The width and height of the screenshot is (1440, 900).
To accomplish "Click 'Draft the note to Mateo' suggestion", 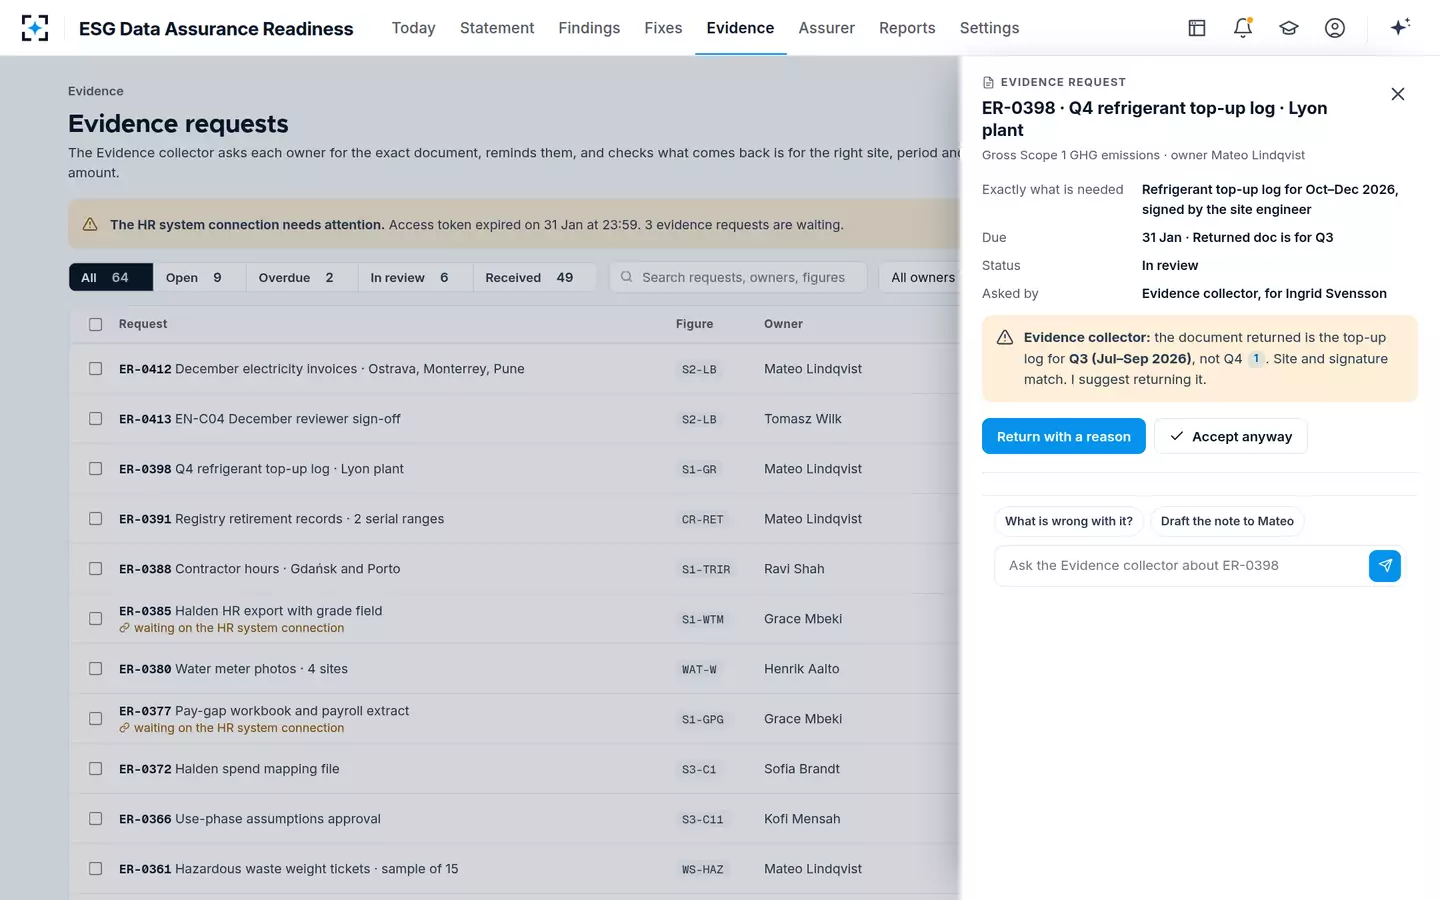I will point(1227,521).
